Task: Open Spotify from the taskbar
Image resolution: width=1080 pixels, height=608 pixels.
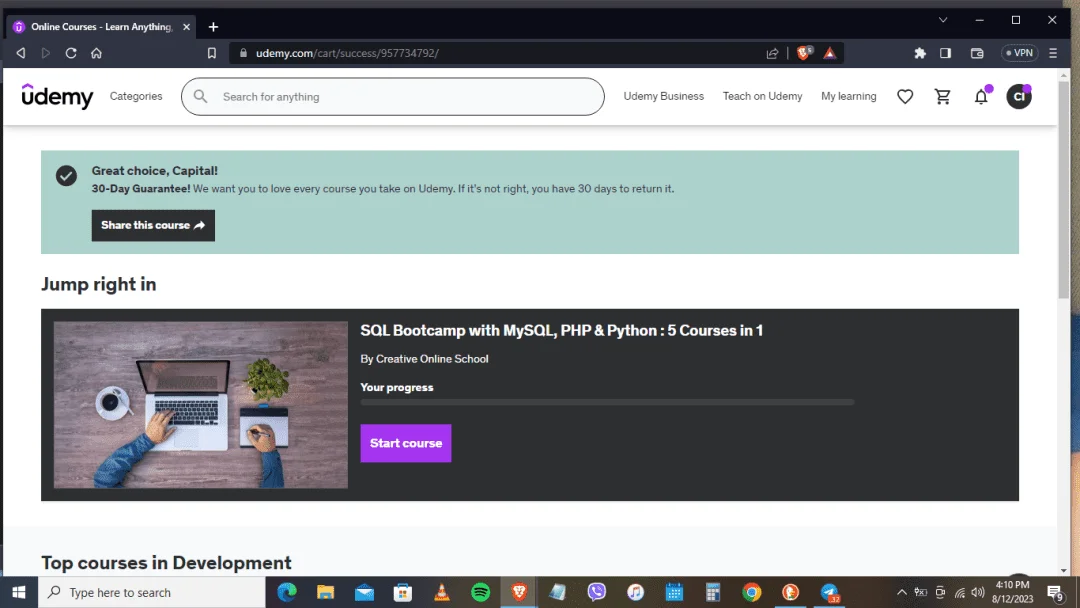Action: pos(481,592)
